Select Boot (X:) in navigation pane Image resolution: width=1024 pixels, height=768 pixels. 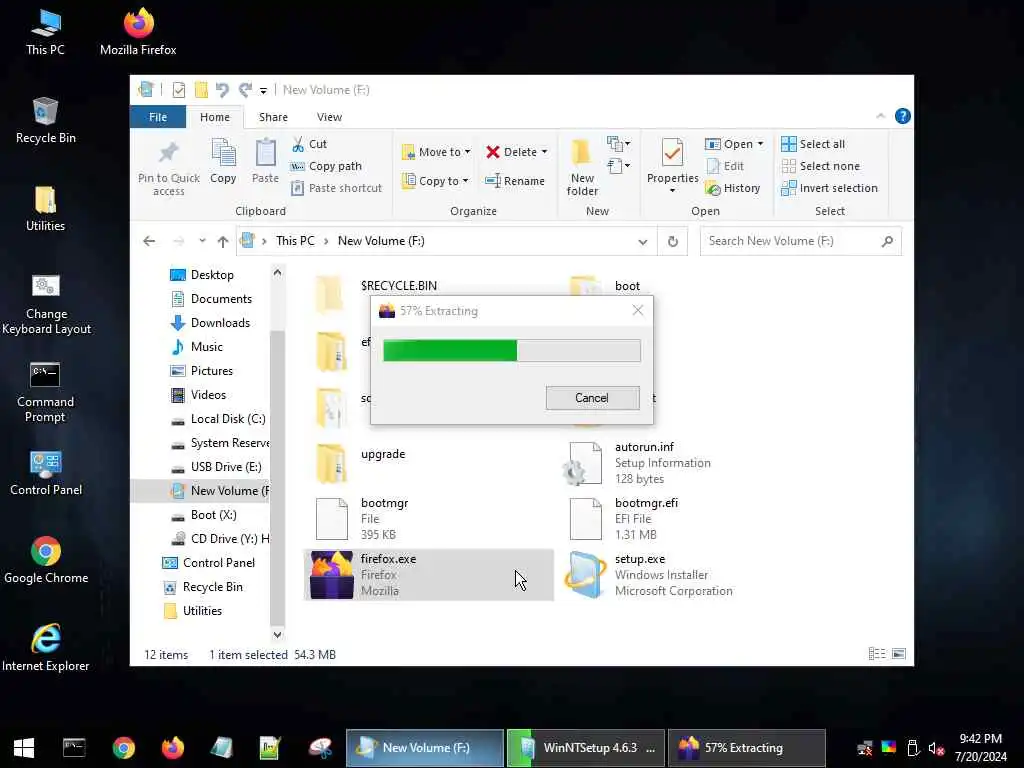click(204, 515)
